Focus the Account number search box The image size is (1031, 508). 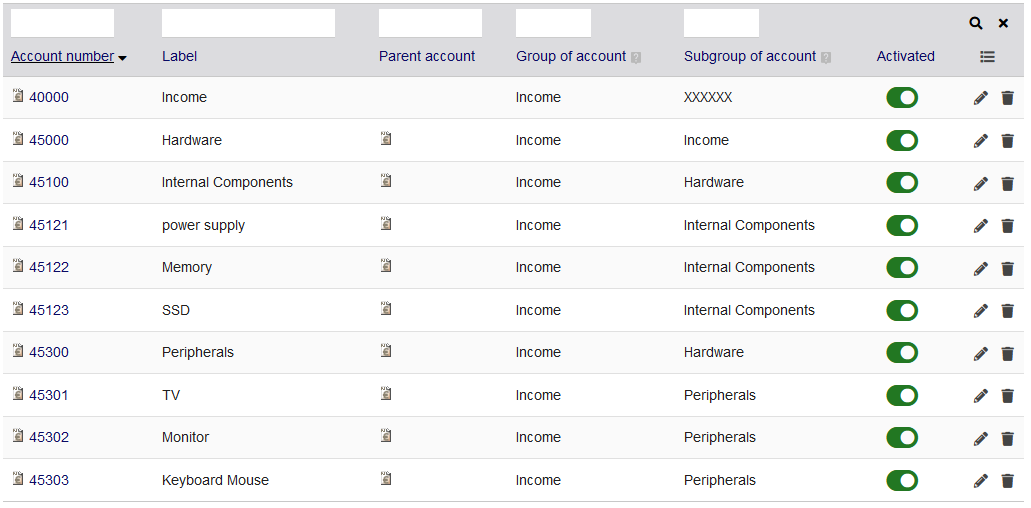tap(62, 23)
